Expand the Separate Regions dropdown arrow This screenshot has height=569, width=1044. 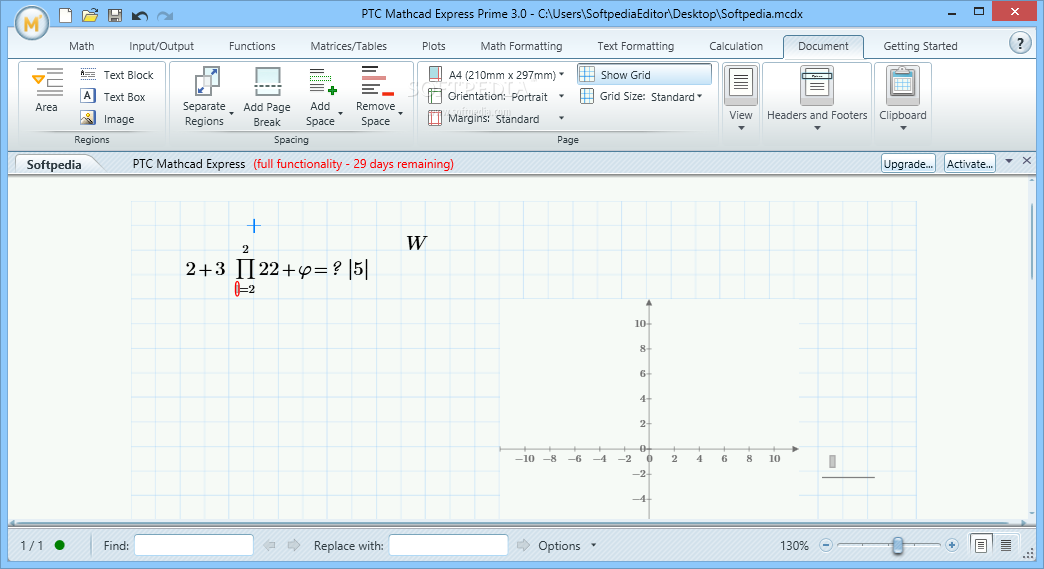(x=231, y=114)
